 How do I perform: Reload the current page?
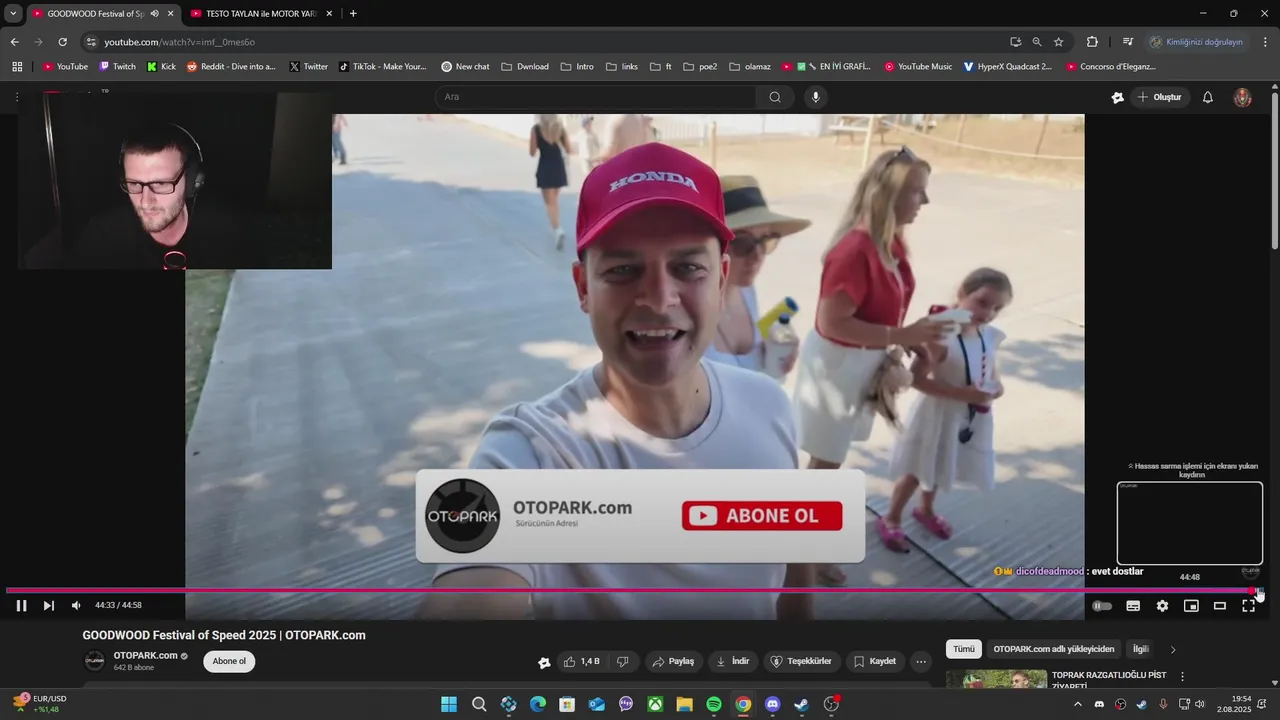[x=62, y=42]
